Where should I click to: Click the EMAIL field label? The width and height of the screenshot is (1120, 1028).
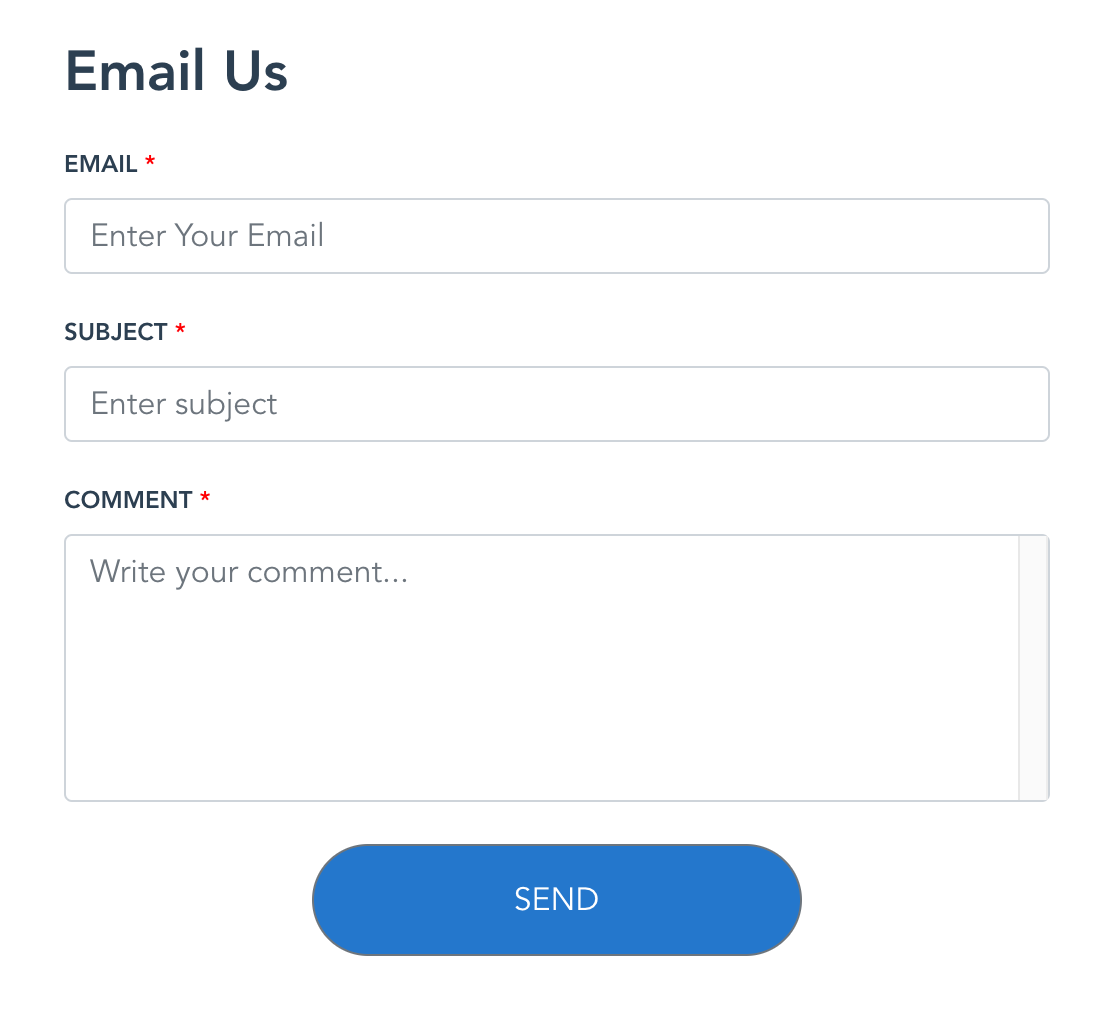pos(101,164)
